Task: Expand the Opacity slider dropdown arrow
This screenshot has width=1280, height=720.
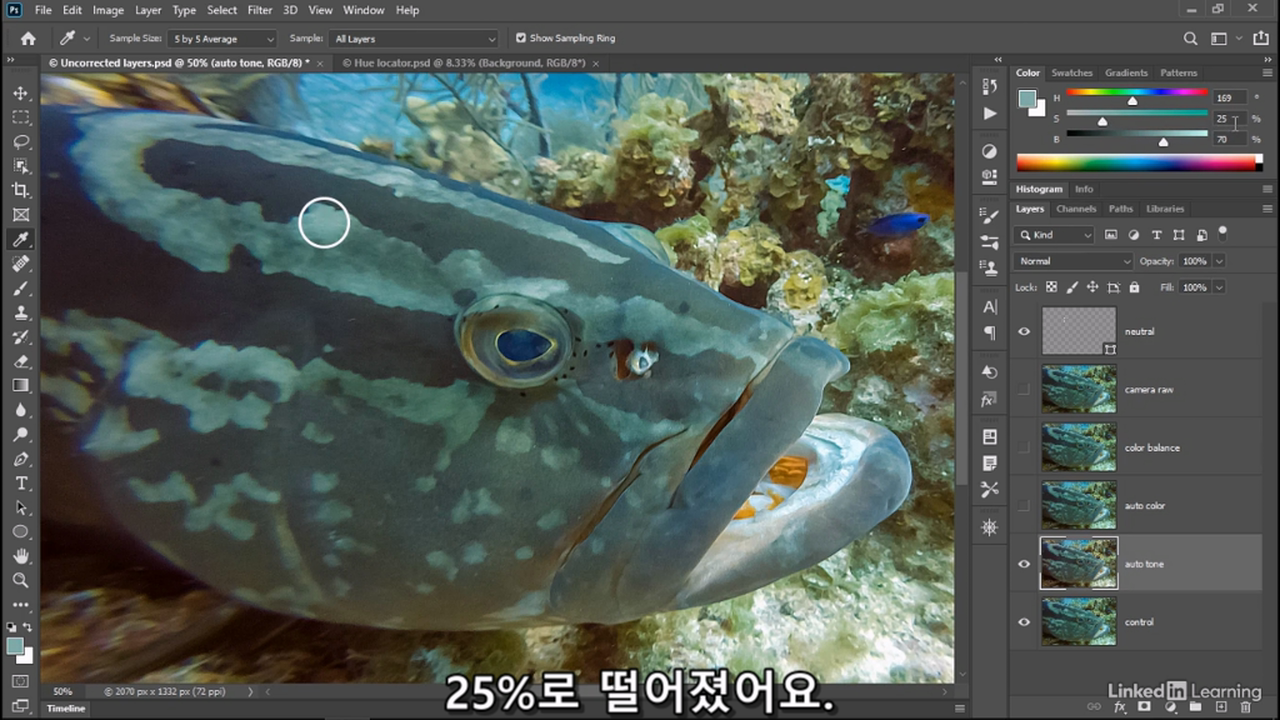Action: click(x=1219, y=261)
